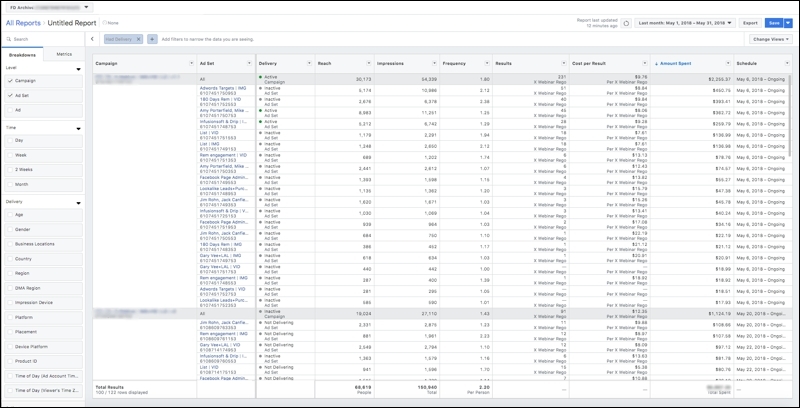This screenshot has width=800, height=408.
Task: Enable the Ad level breakdown
Action: pyautogui.click(x=10, y=110)
